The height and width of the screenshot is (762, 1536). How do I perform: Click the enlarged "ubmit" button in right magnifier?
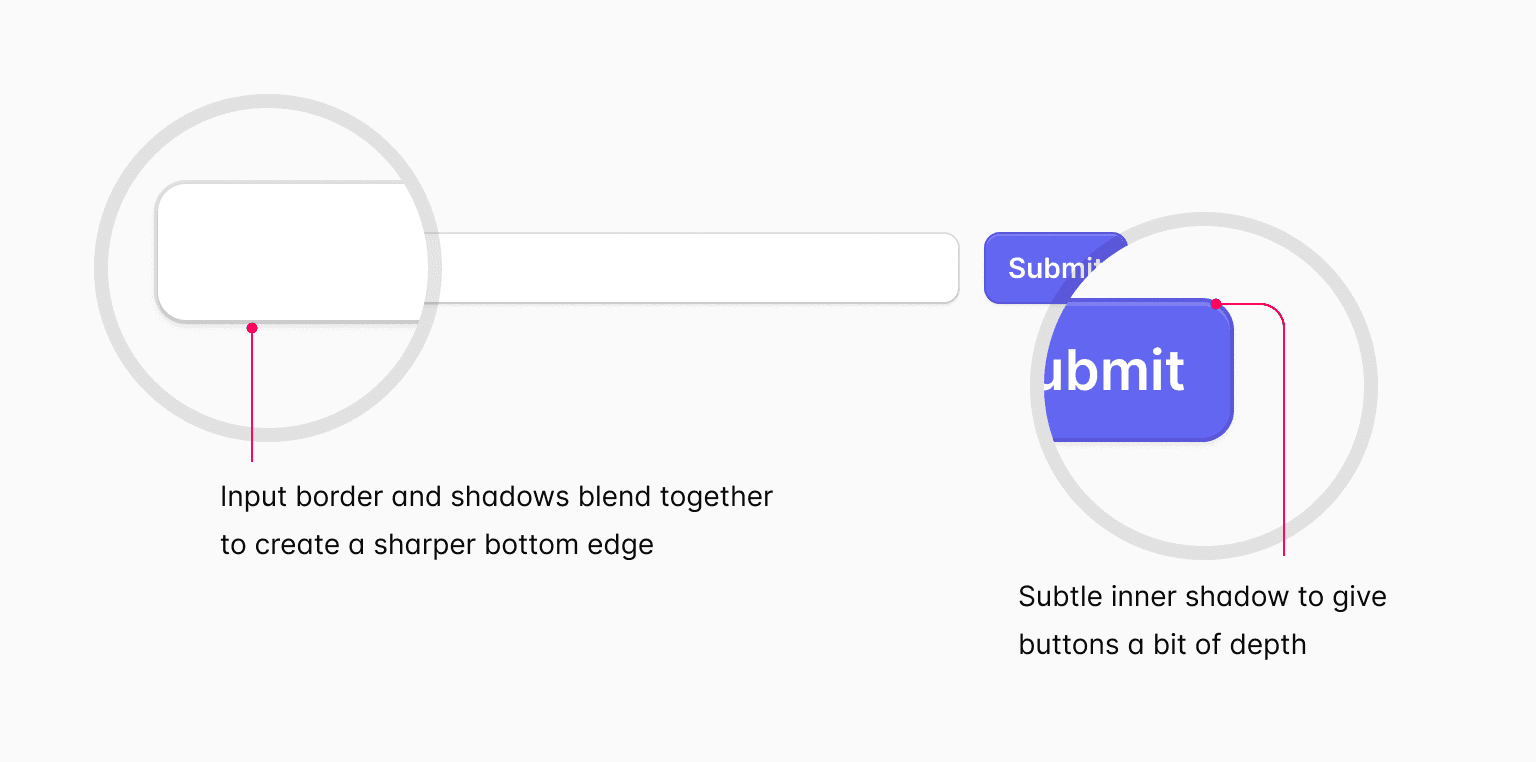point(1130,370)
